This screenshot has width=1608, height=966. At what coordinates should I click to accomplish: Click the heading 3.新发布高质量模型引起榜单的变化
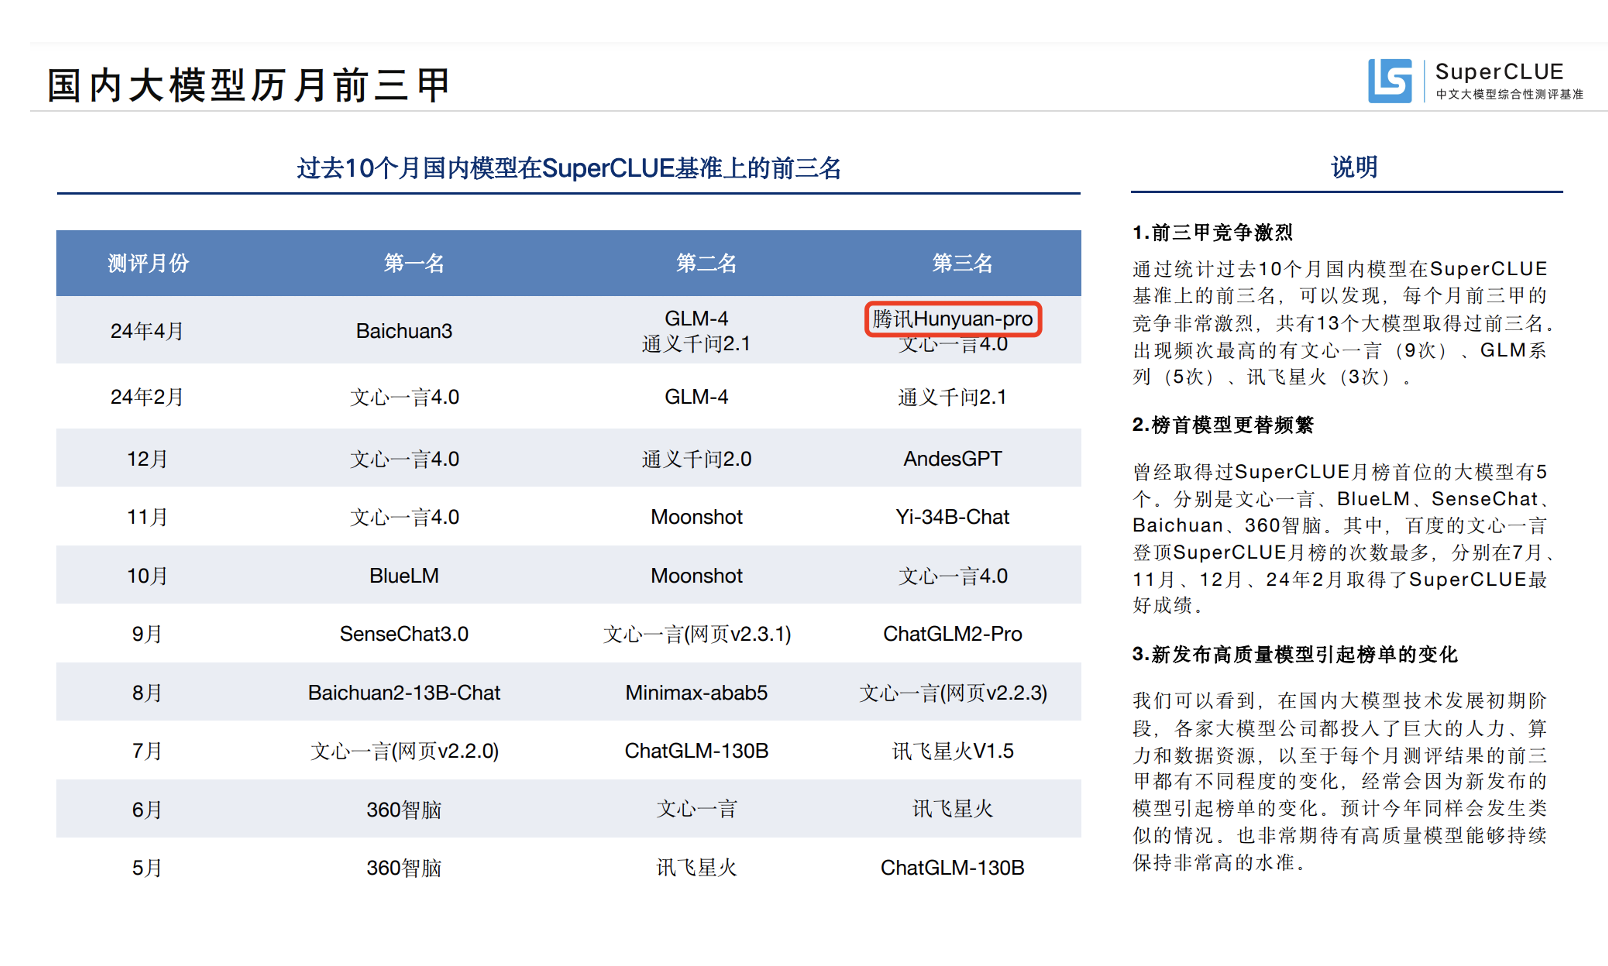[x=1294, y=654]
